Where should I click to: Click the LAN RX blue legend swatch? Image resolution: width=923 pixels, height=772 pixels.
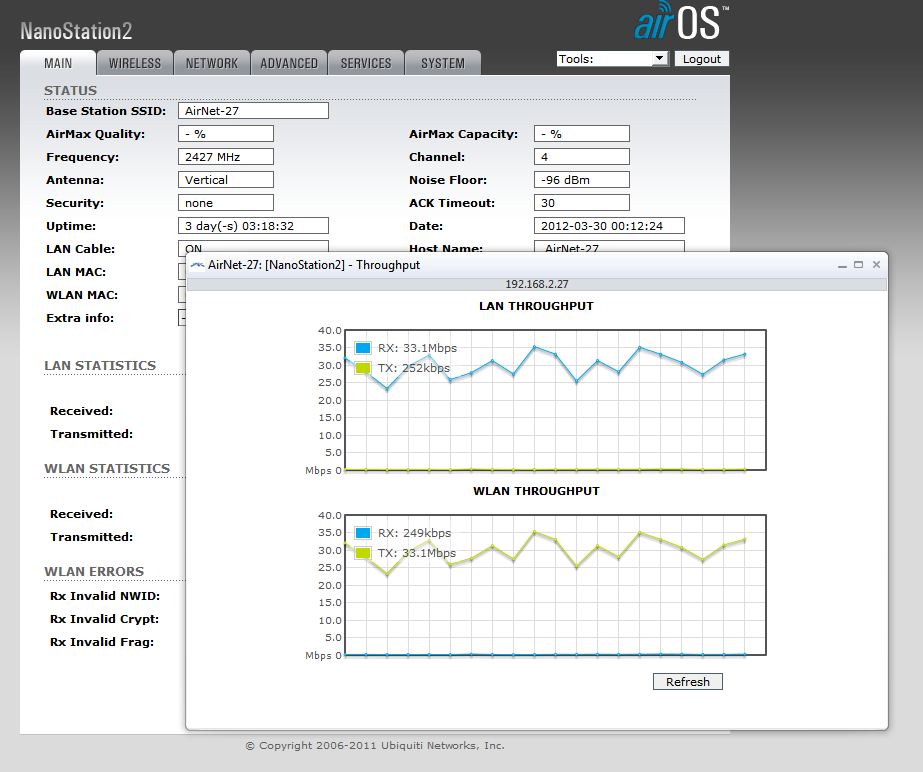click(363, 348)
